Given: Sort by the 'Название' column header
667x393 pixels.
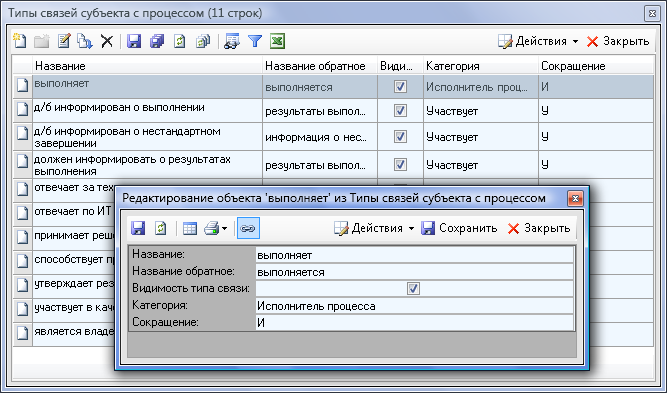Looking at the screenshot, I should [x=147, y=66].
